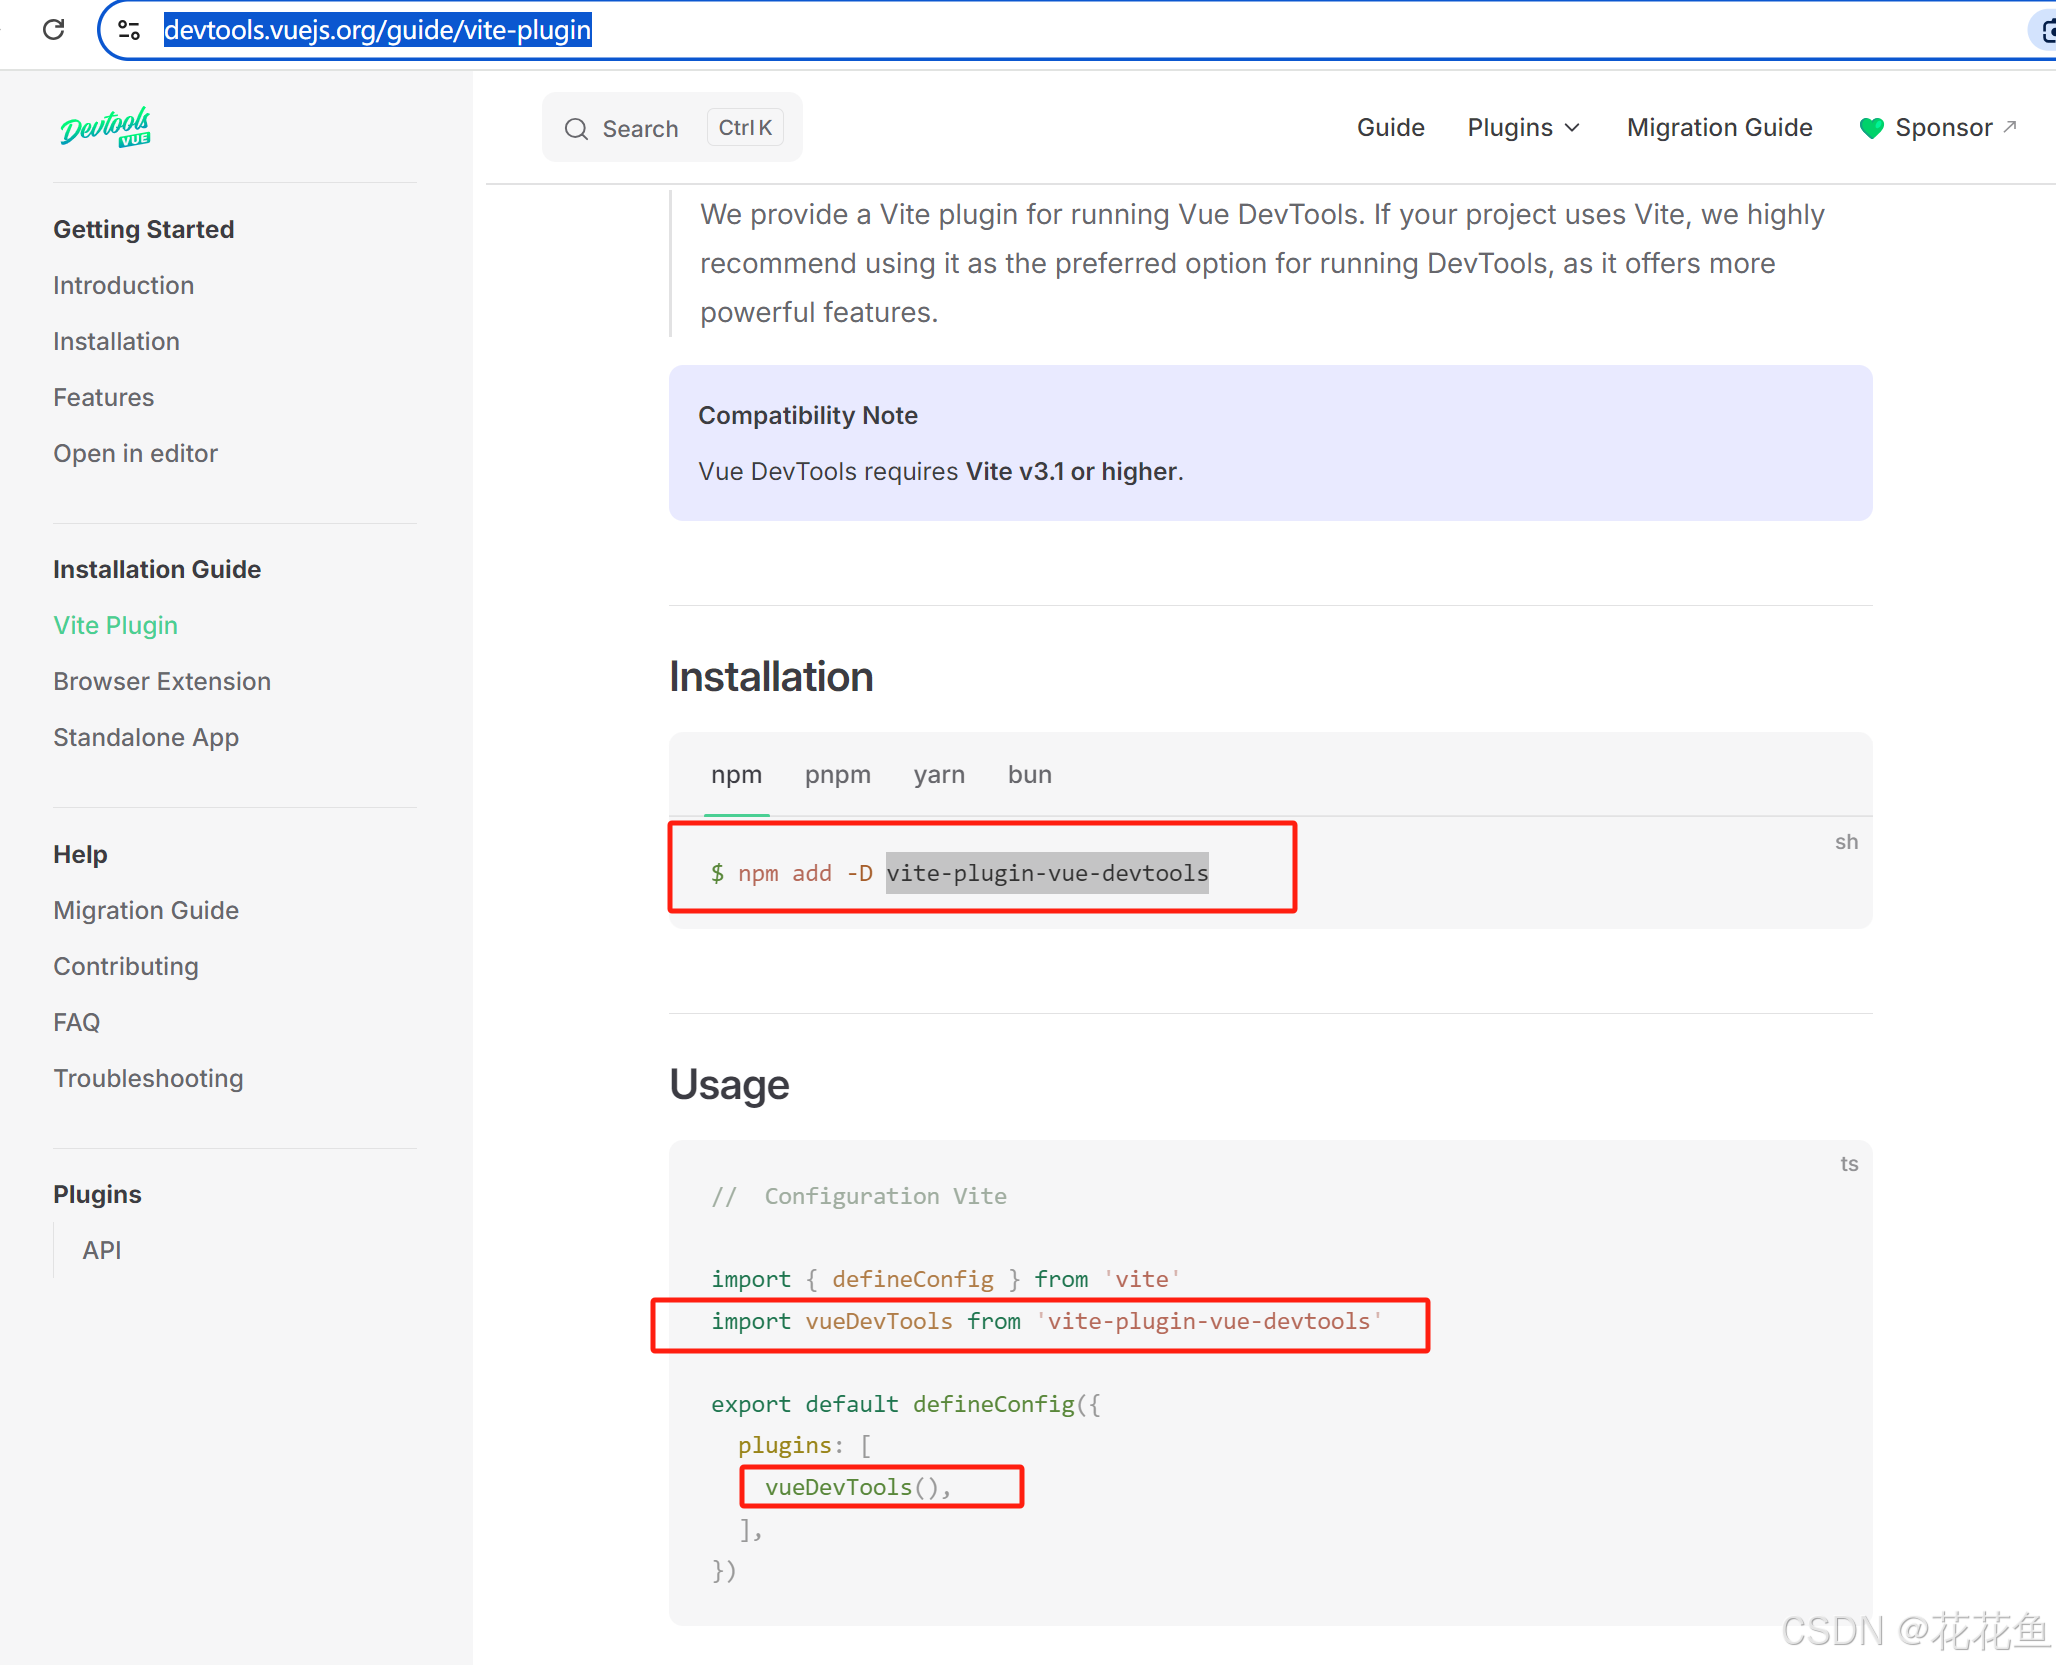The image size is (2056, 1665).
Task: Open Troubleshooting page in sidebar
Action: (x=148, y=1079)
